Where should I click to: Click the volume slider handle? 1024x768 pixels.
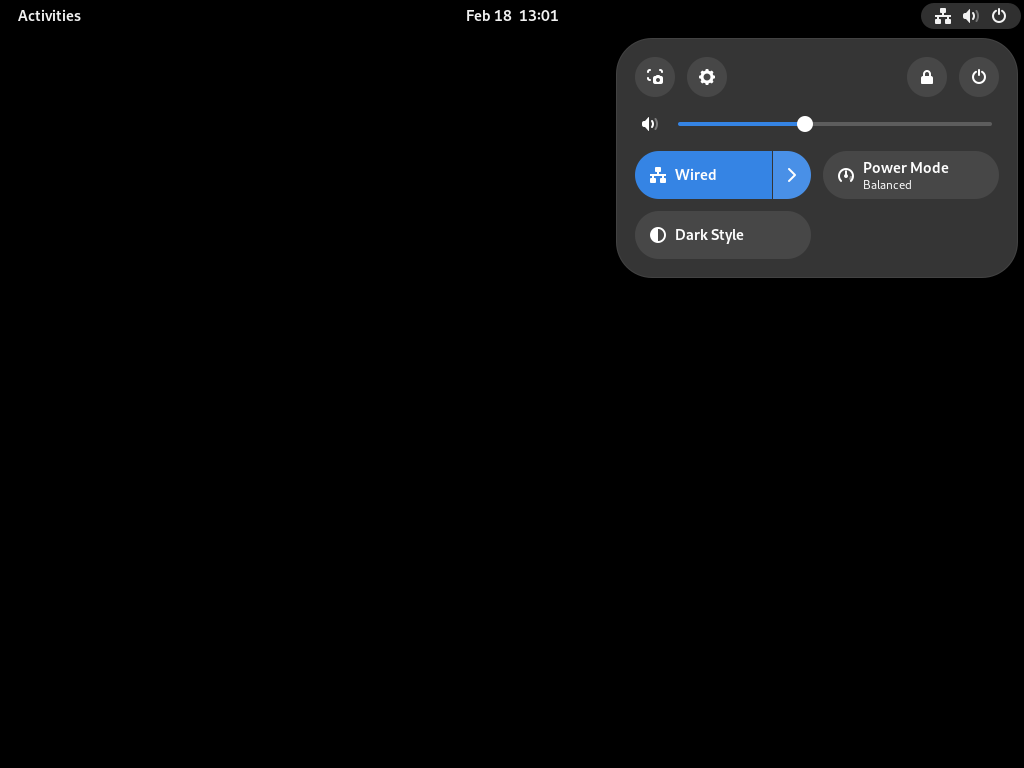[805, 124]
